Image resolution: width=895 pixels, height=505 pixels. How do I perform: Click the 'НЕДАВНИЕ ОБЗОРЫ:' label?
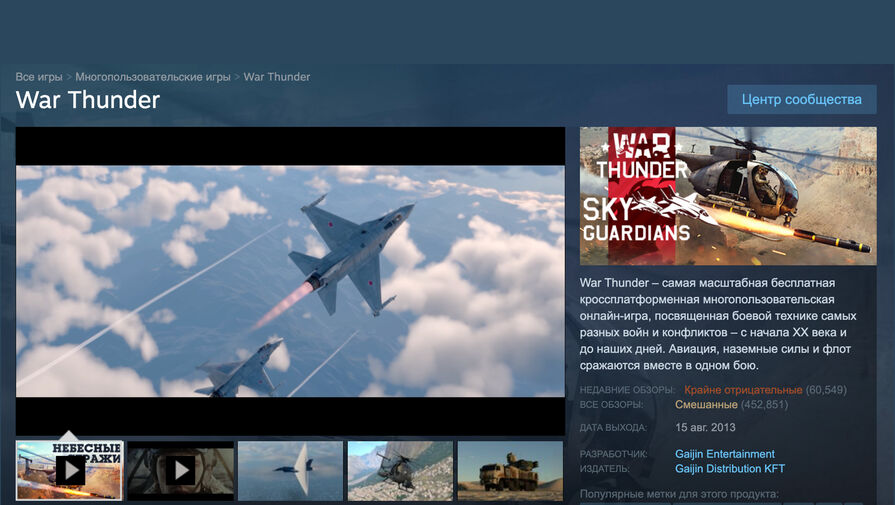pos(627,390)
